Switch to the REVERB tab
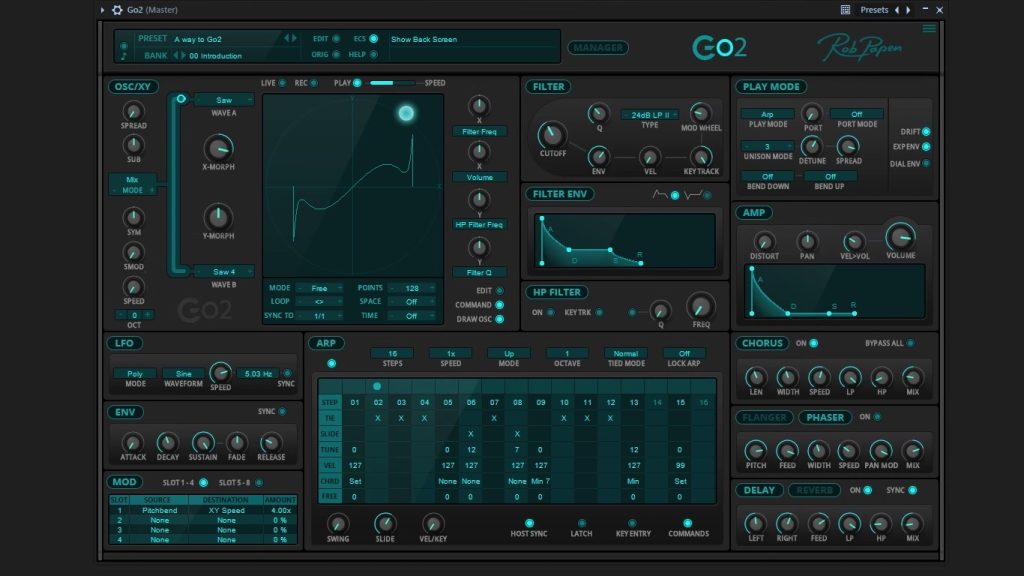Viewport: 1024px width, 576px height. coord(814,490)
